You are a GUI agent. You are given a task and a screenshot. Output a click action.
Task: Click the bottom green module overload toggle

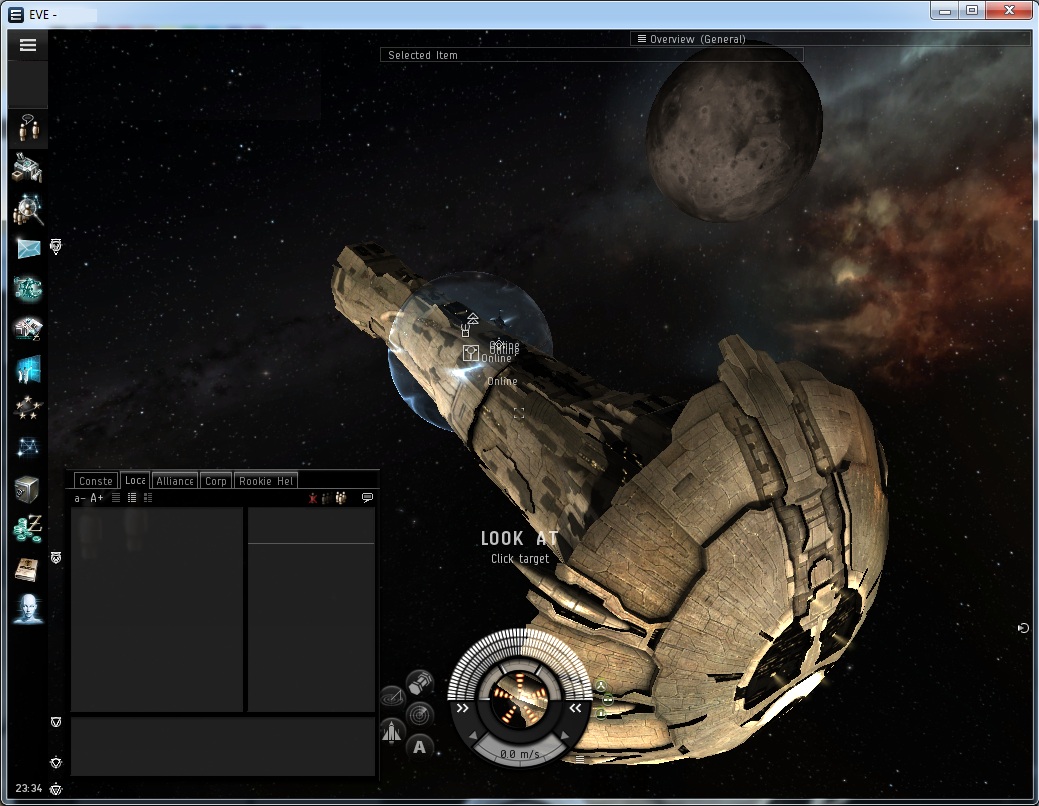click(600, 713)
